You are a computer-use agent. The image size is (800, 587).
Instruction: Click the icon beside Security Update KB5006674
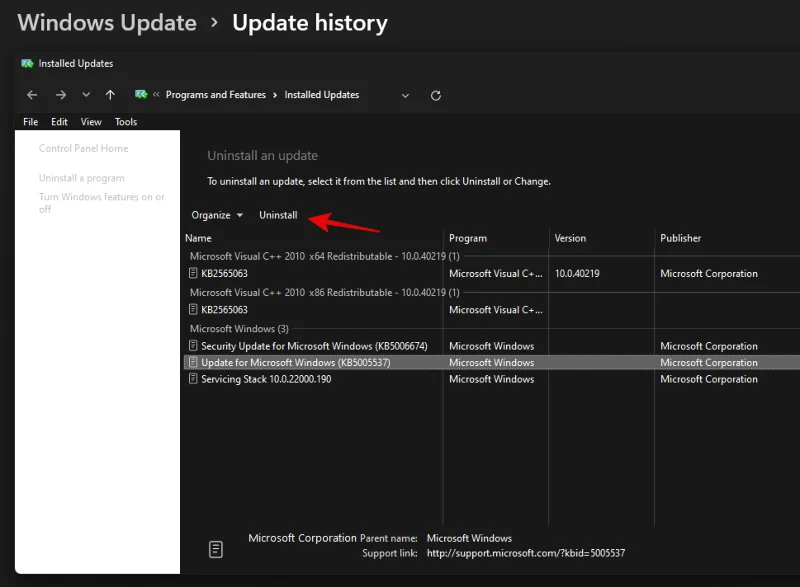coord(195,345)
